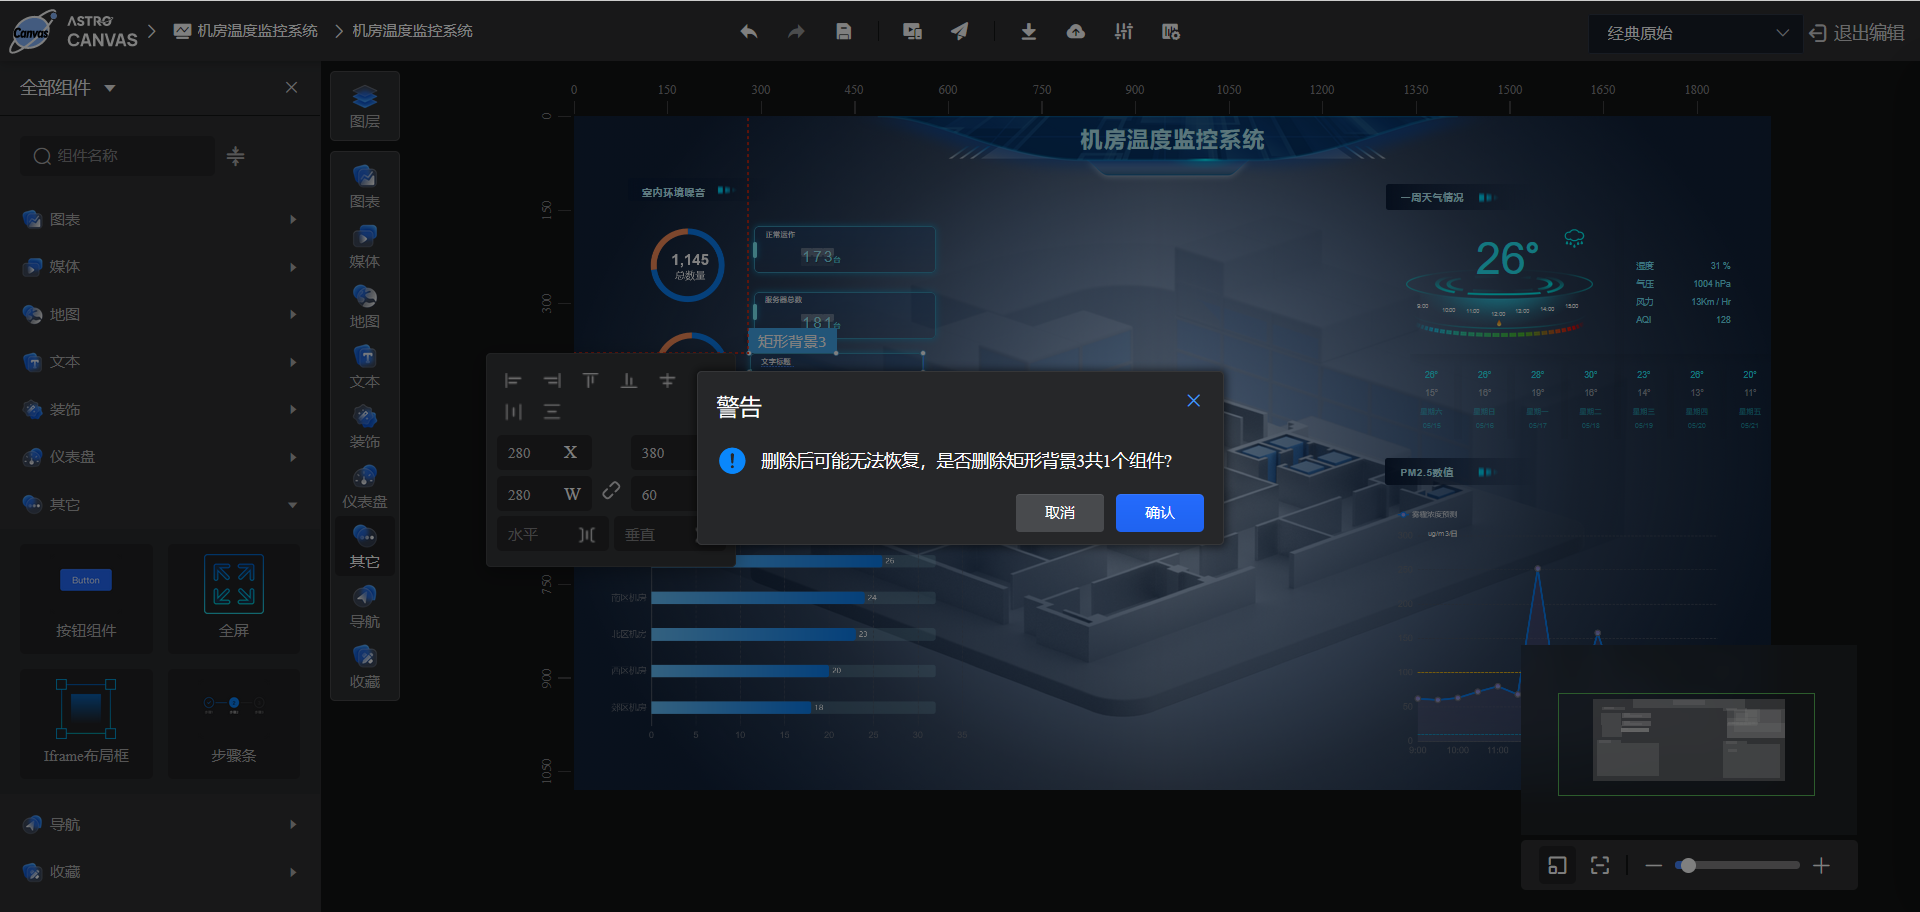The height and width of the screenshot is (912, 1920).
Task: Click the align left icon
Action: (x=513, y=380)
